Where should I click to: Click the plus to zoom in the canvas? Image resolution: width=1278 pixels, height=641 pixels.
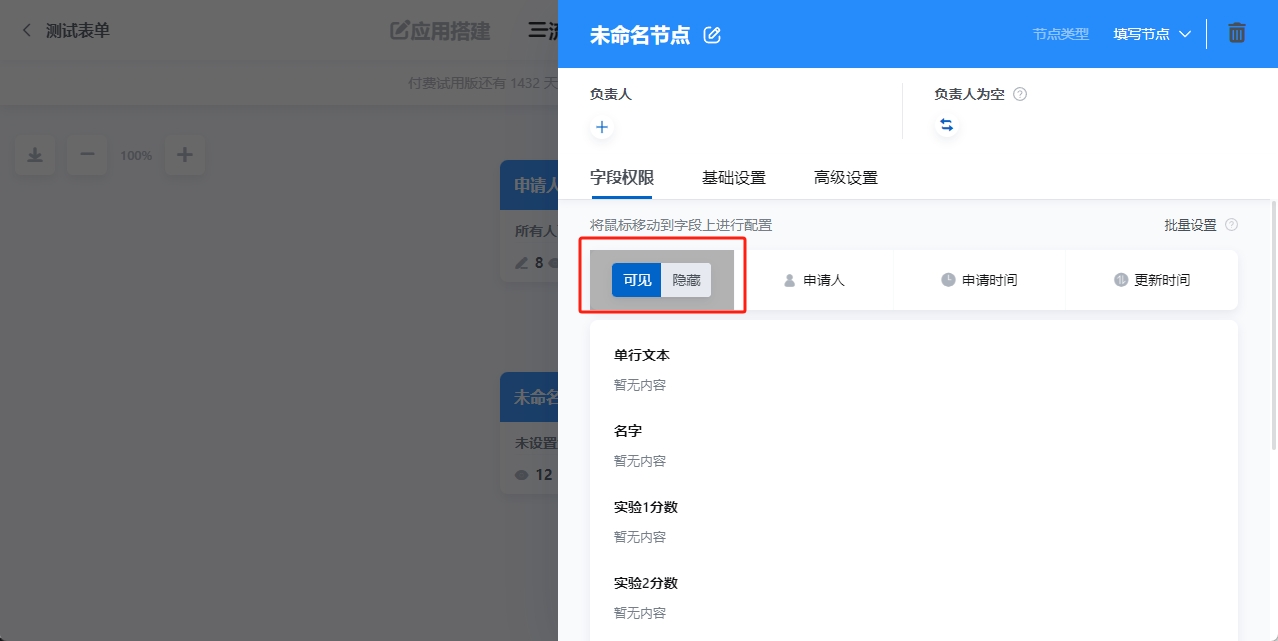point(184,155)
